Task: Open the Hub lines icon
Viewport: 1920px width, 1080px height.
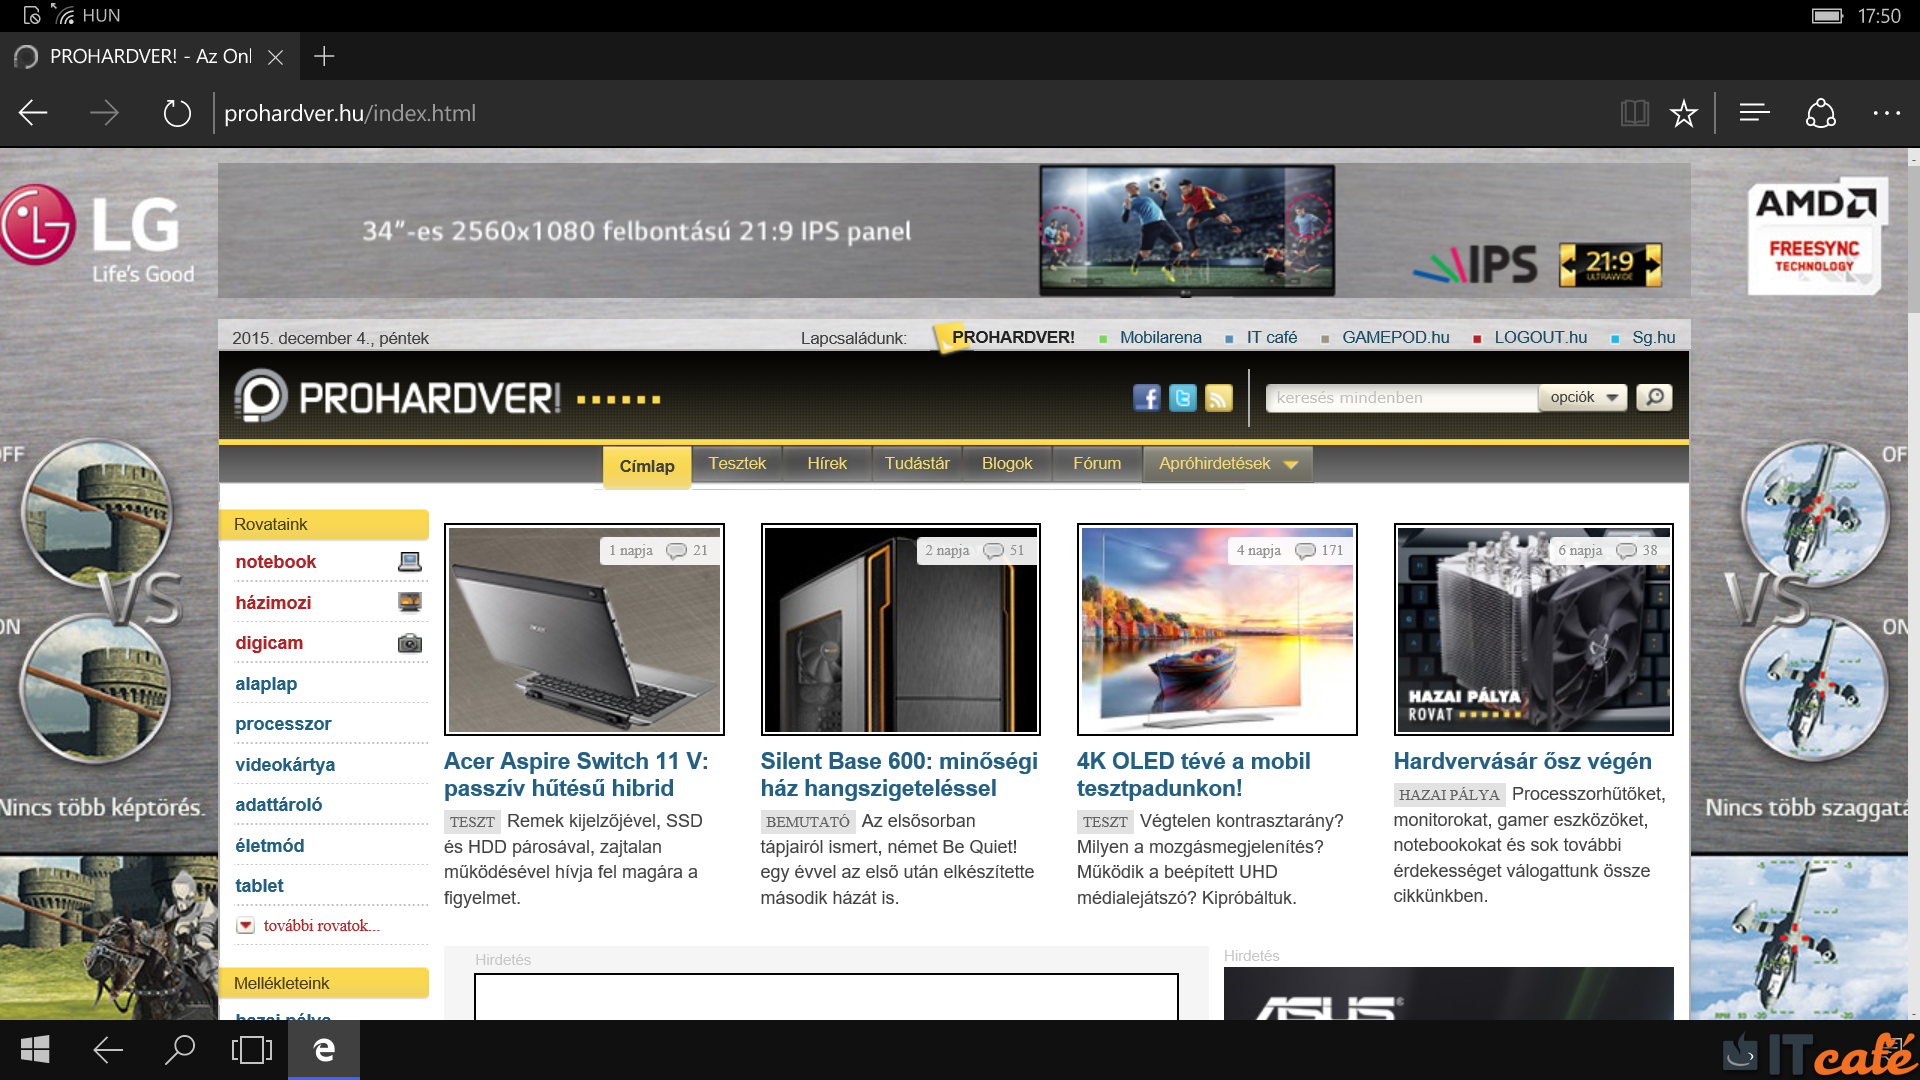Action: click(1755, 113)
